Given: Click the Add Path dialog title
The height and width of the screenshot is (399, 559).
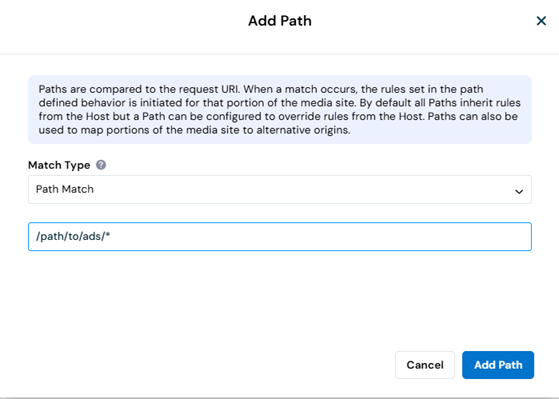Looking at the screenshot, I should coord(280,21).
